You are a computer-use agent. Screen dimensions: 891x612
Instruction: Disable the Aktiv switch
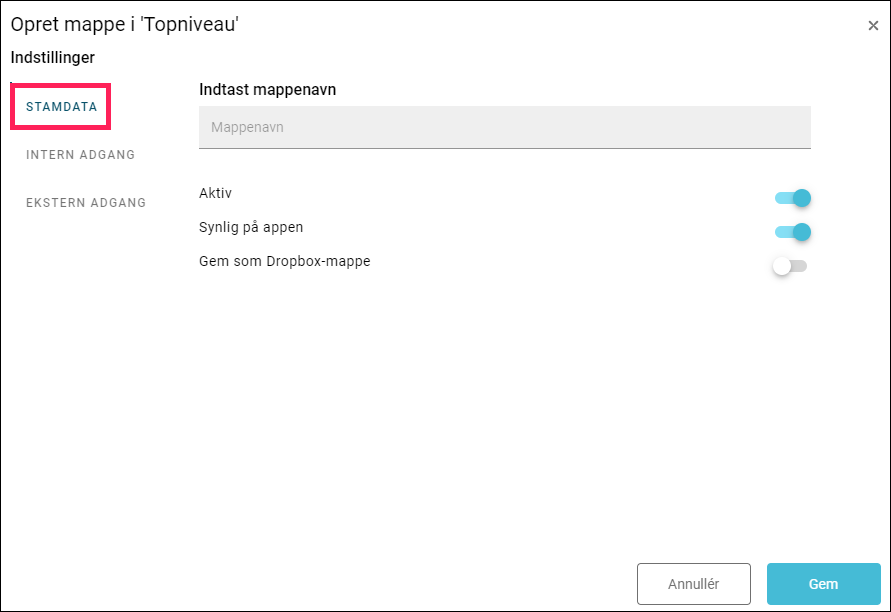coord(792,198)
